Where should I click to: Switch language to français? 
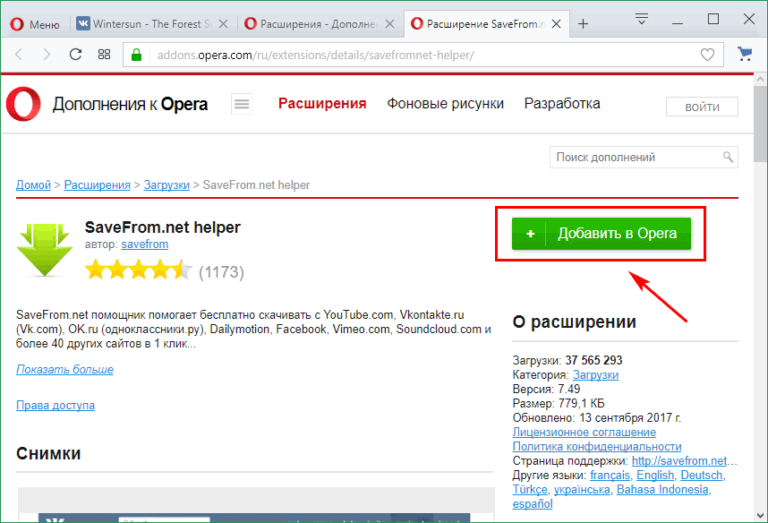click(x=610, y=475)
